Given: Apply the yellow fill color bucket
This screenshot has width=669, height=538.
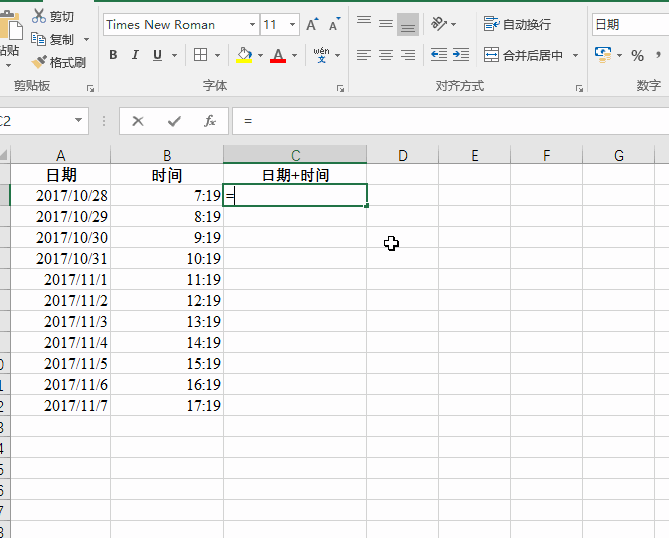Looking at the screenshot, I should [x=244, y=55].
